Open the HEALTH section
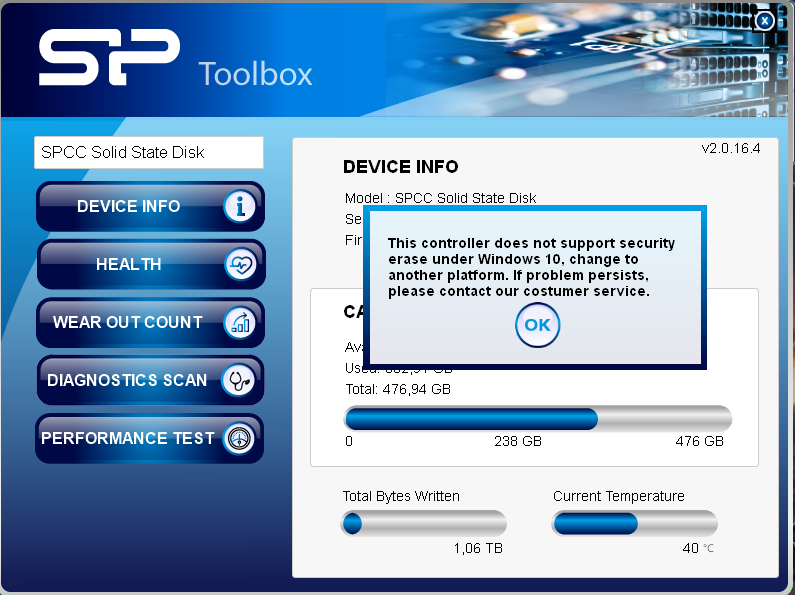Image resolution: width=795 pixels, height=595 pixels. (150, 264)
